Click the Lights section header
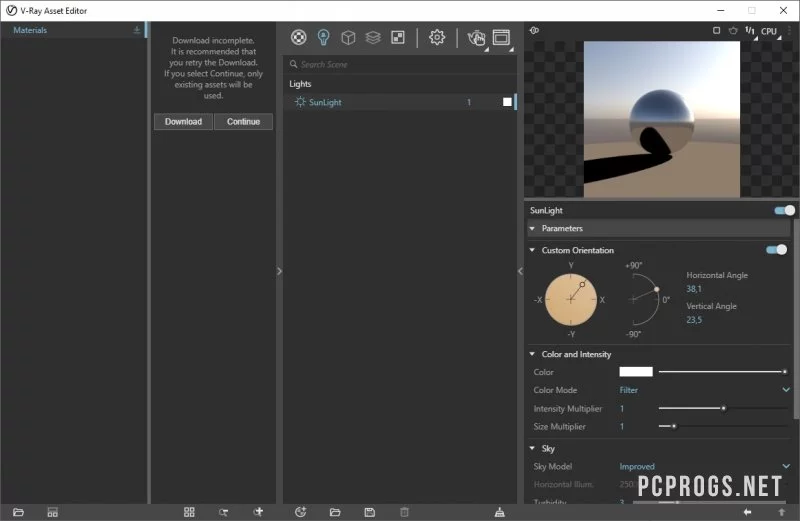This screenshot has width=800, height=521. (300, 84)
